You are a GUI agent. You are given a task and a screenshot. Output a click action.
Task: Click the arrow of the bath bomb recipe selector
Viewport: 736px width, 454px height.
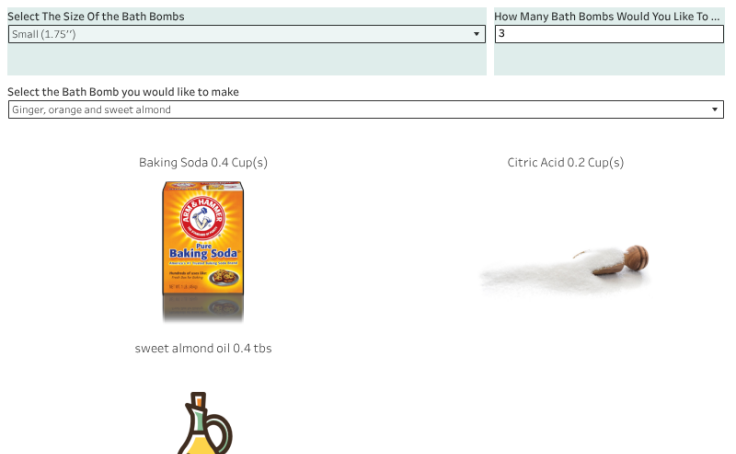point(714,109)
